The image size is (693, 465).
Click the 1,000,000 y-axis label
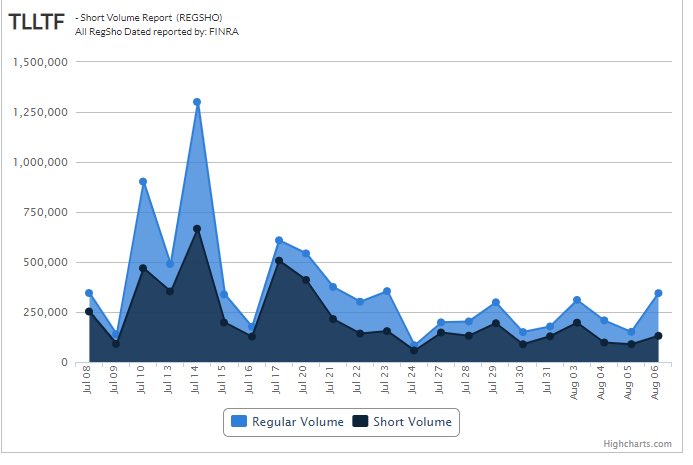tap(40, 162)
